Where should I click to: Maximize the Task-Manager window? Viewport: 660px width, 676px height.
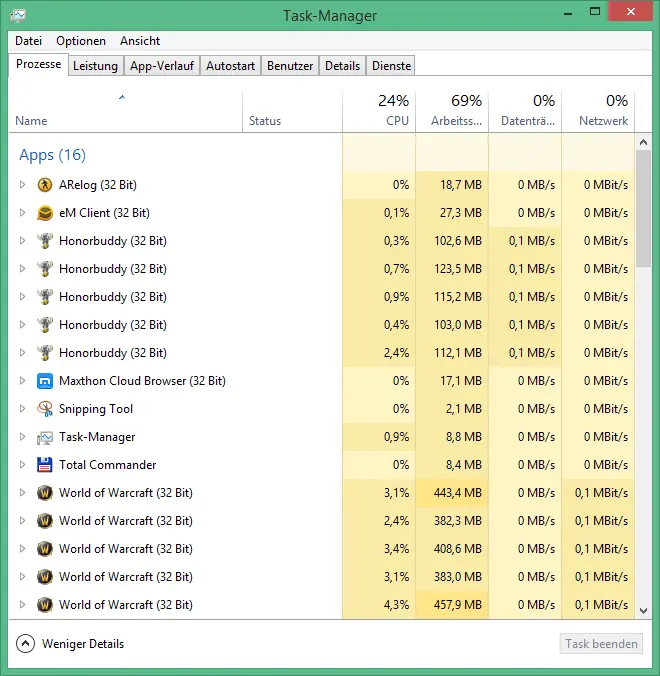point(595,12)
